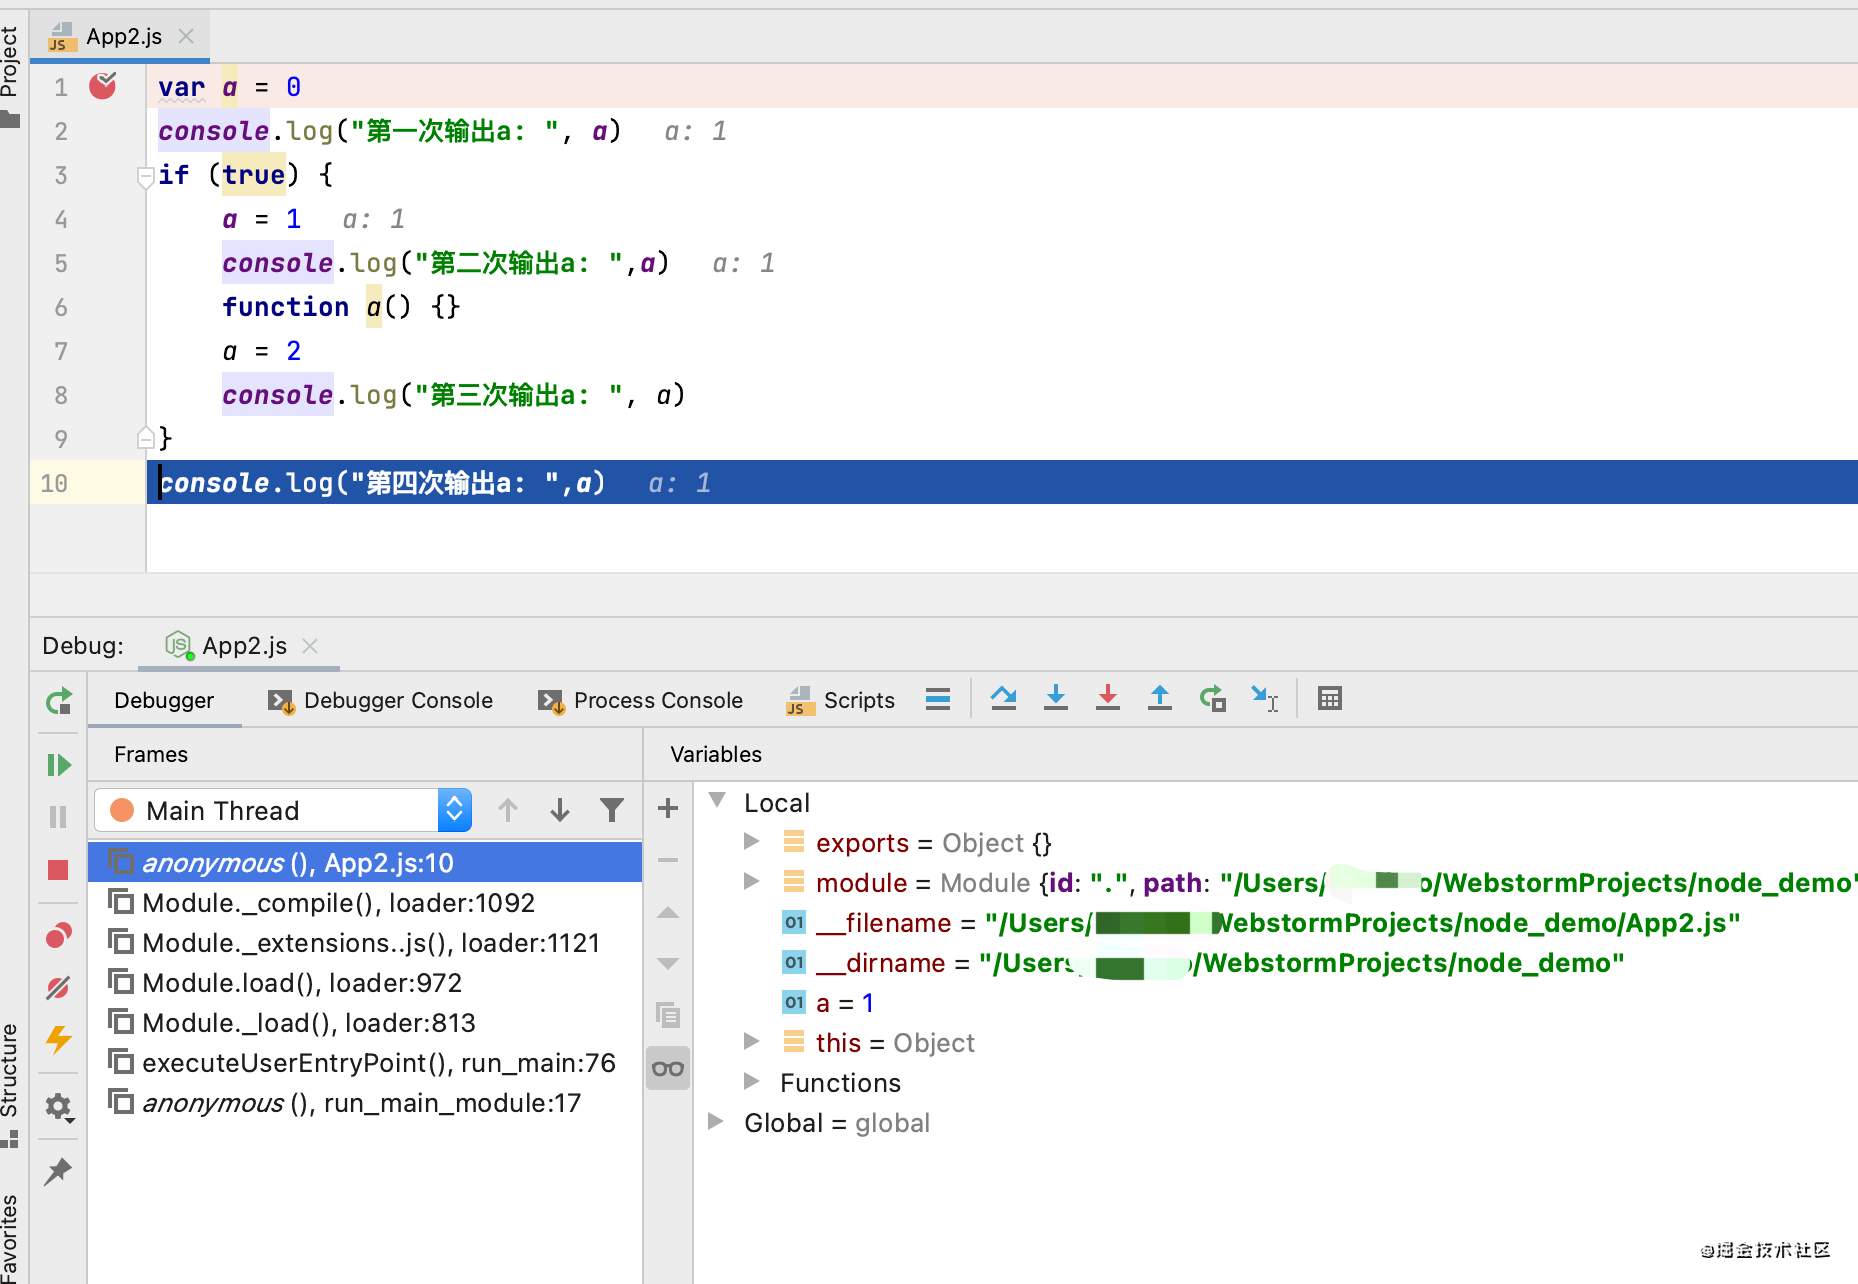Close the App2.js debug session tab
Viewport: 1858px width, 1284px height.
(x=310, y=646)
